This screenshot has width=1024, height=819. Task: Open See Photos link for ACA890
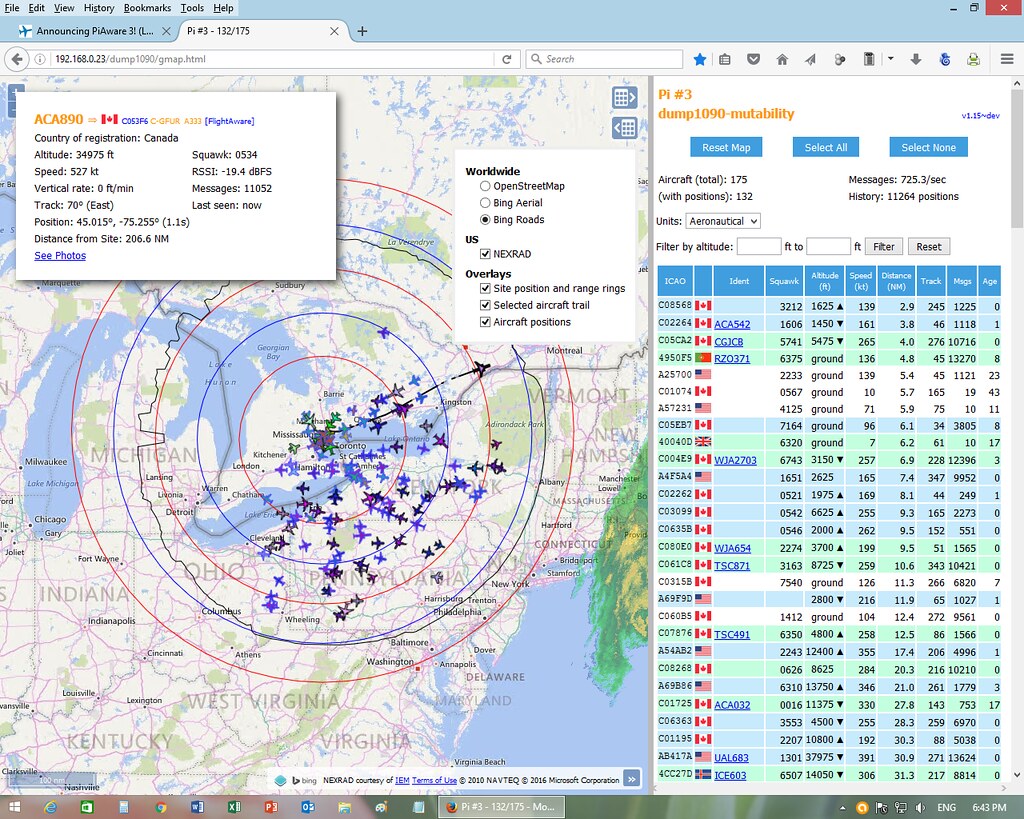[60, 256]
